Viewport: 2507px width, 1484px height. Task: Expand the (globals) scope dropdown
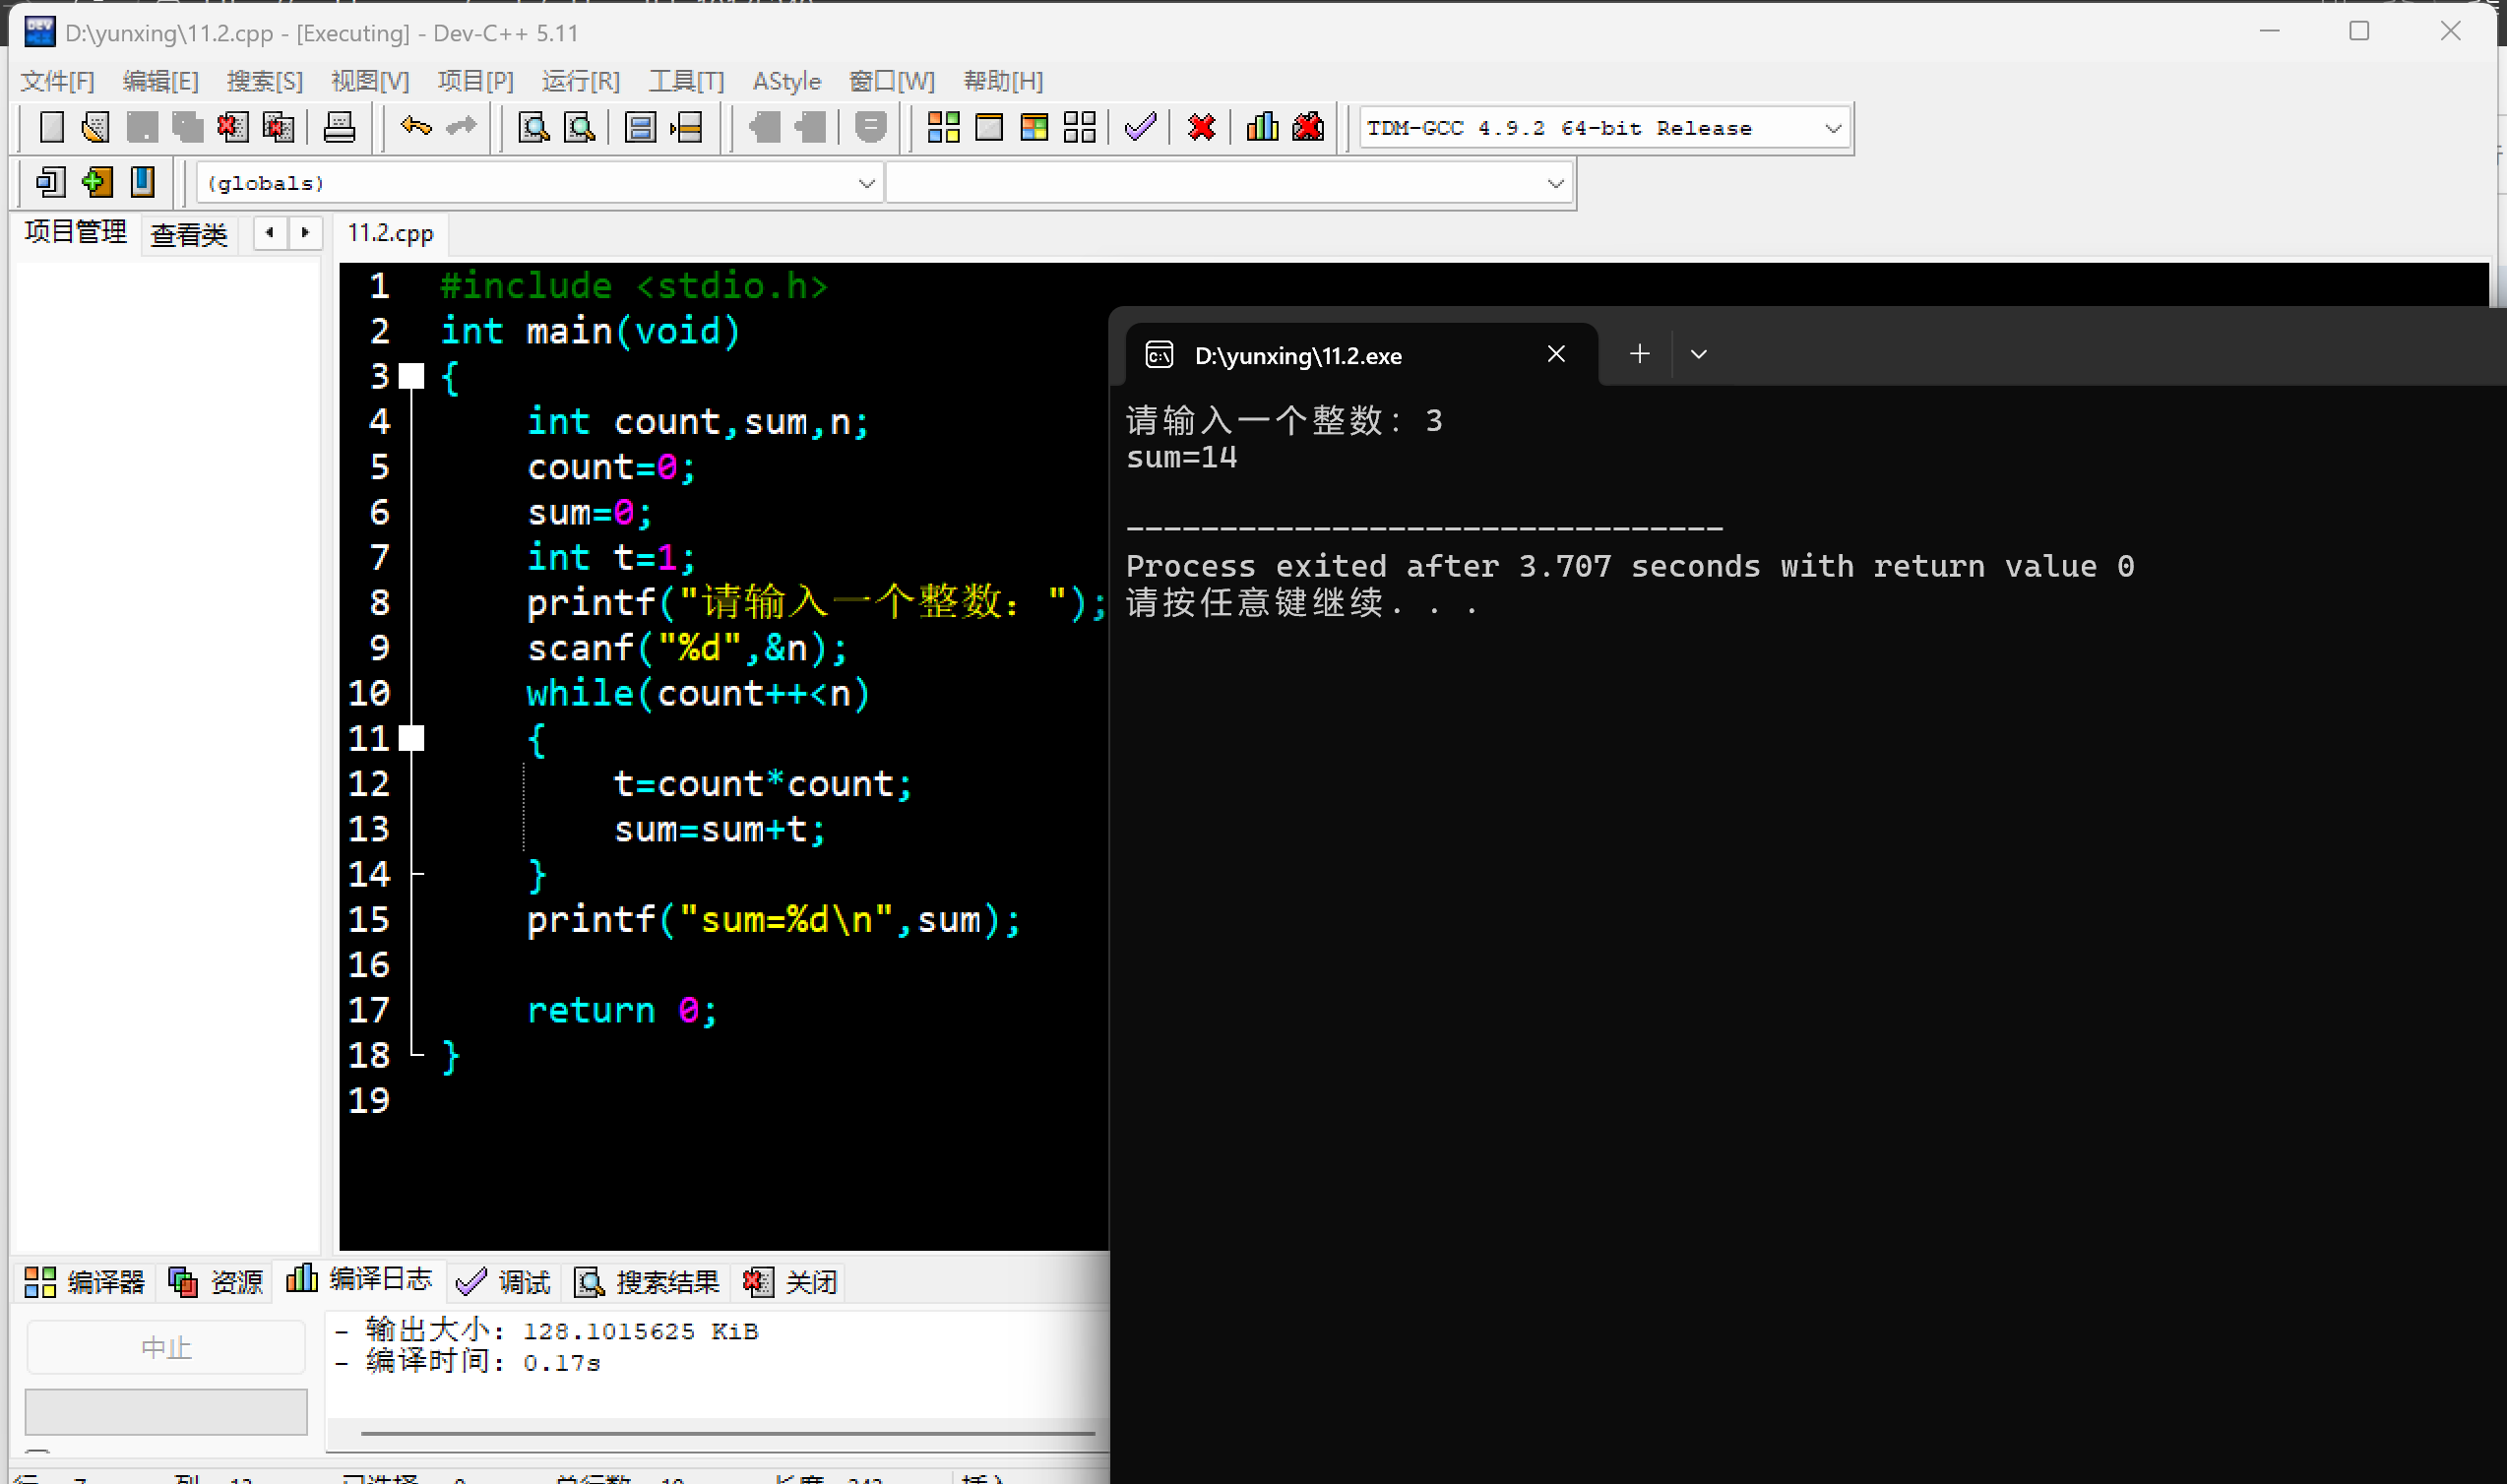click(x=866, y=183)
